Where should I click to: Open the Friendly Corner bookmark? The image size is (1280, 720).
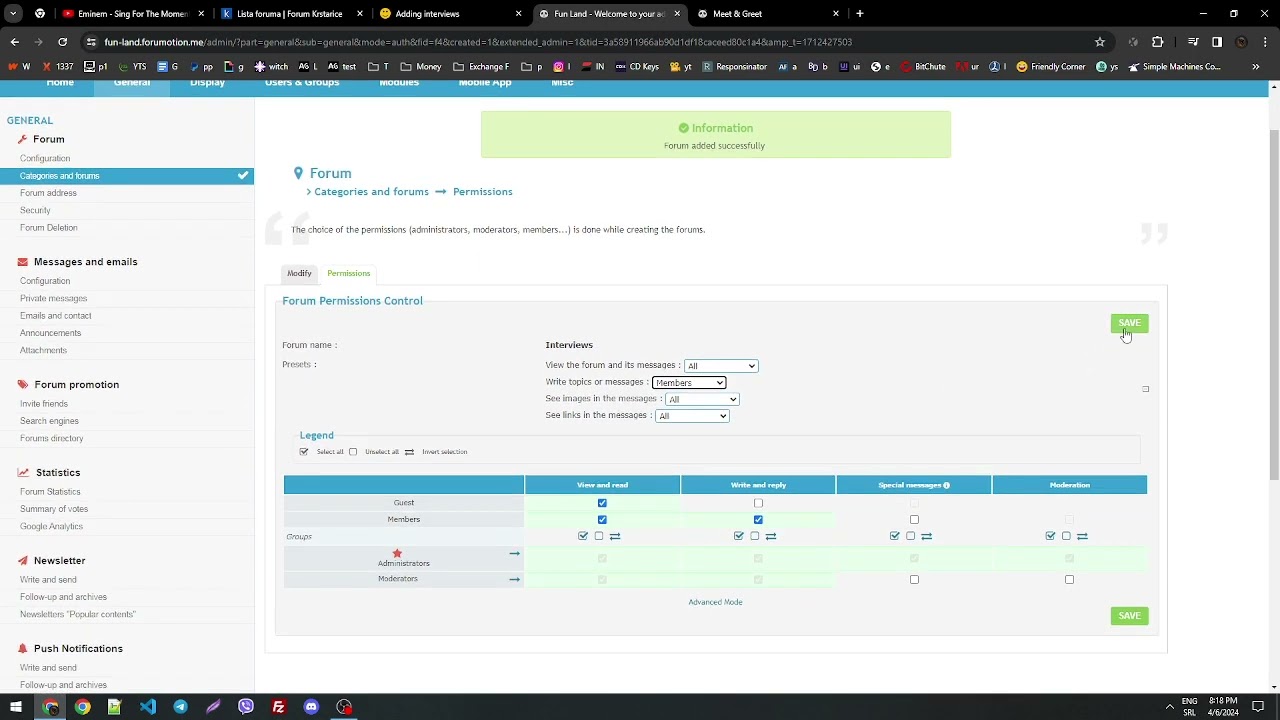coord(1052,67)
